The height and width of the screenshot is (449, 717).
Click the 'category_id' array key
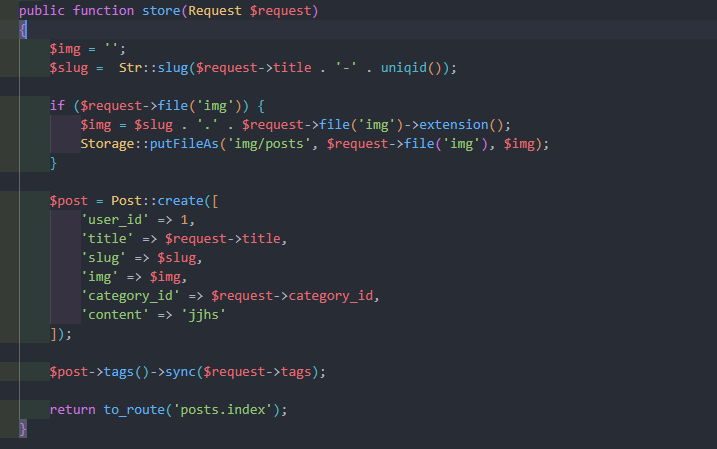pyautogui.click(x=130, y=296)
